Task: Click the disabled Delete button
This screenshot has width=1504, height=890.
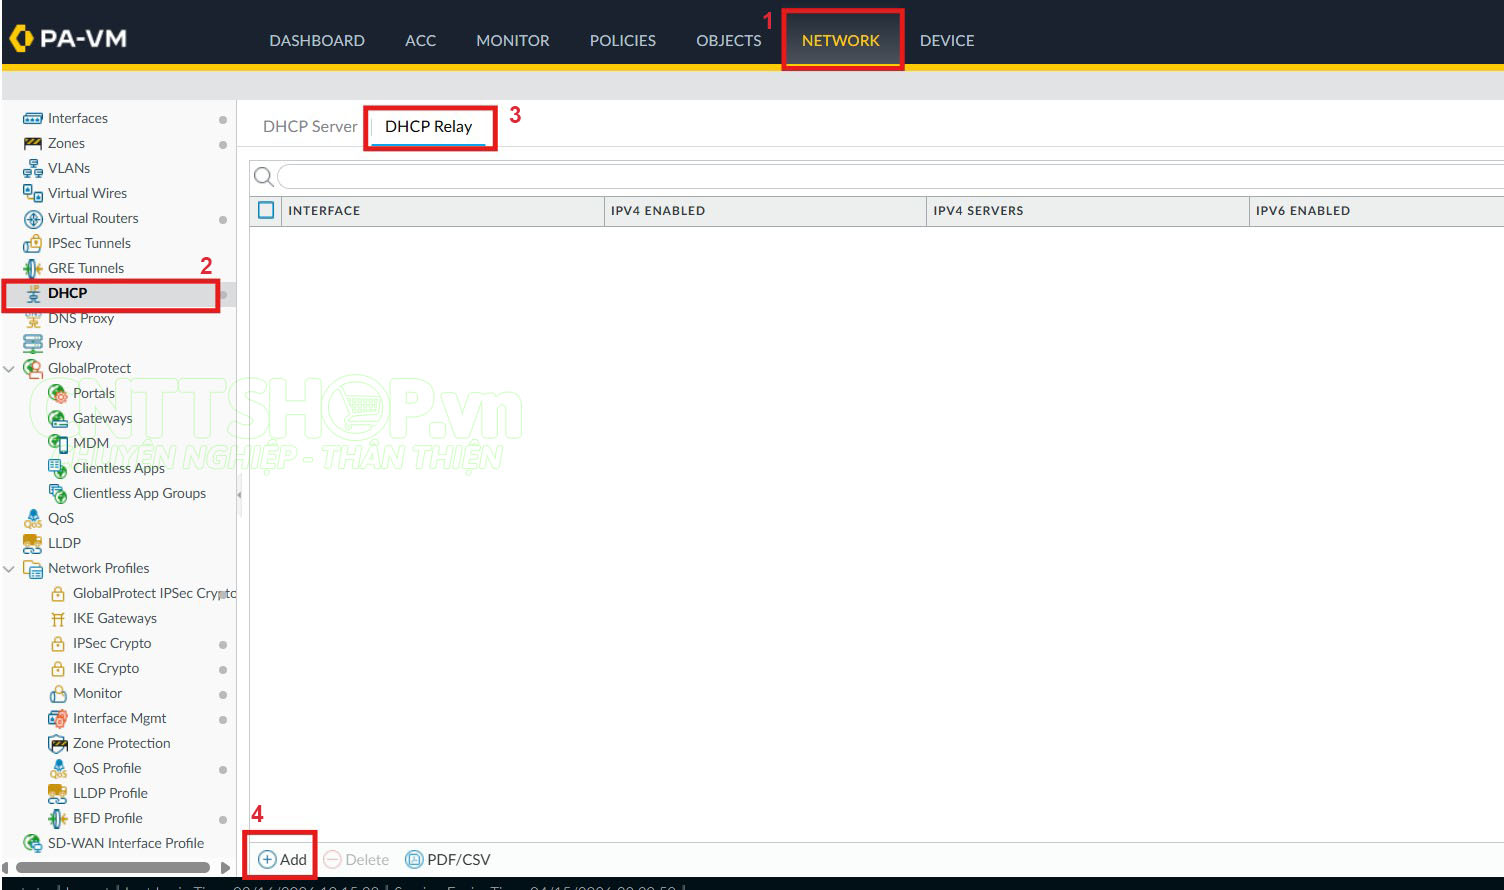Action: tap(357, 859)
